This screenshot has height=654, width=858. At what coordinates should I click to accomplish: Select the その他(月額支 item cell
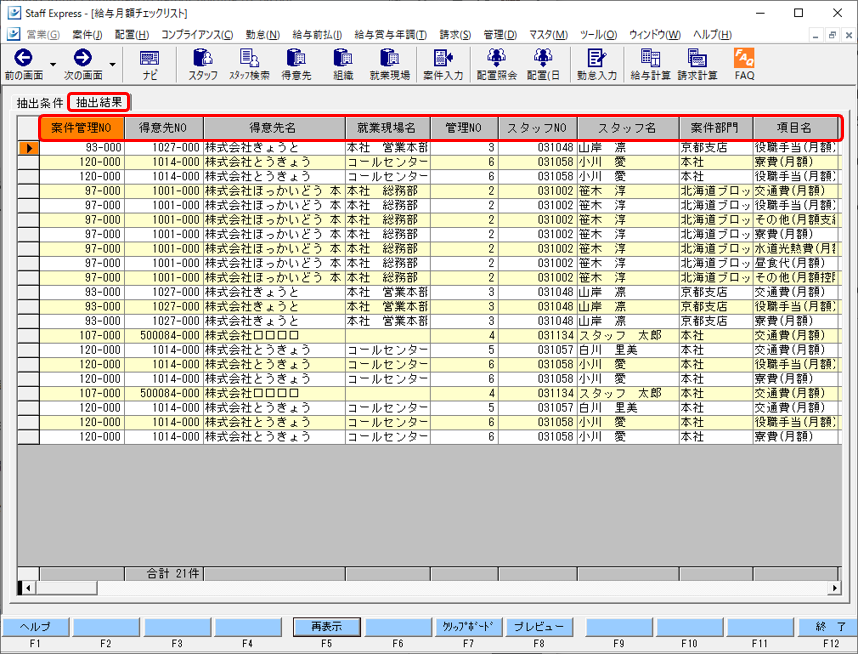[795, 219]
